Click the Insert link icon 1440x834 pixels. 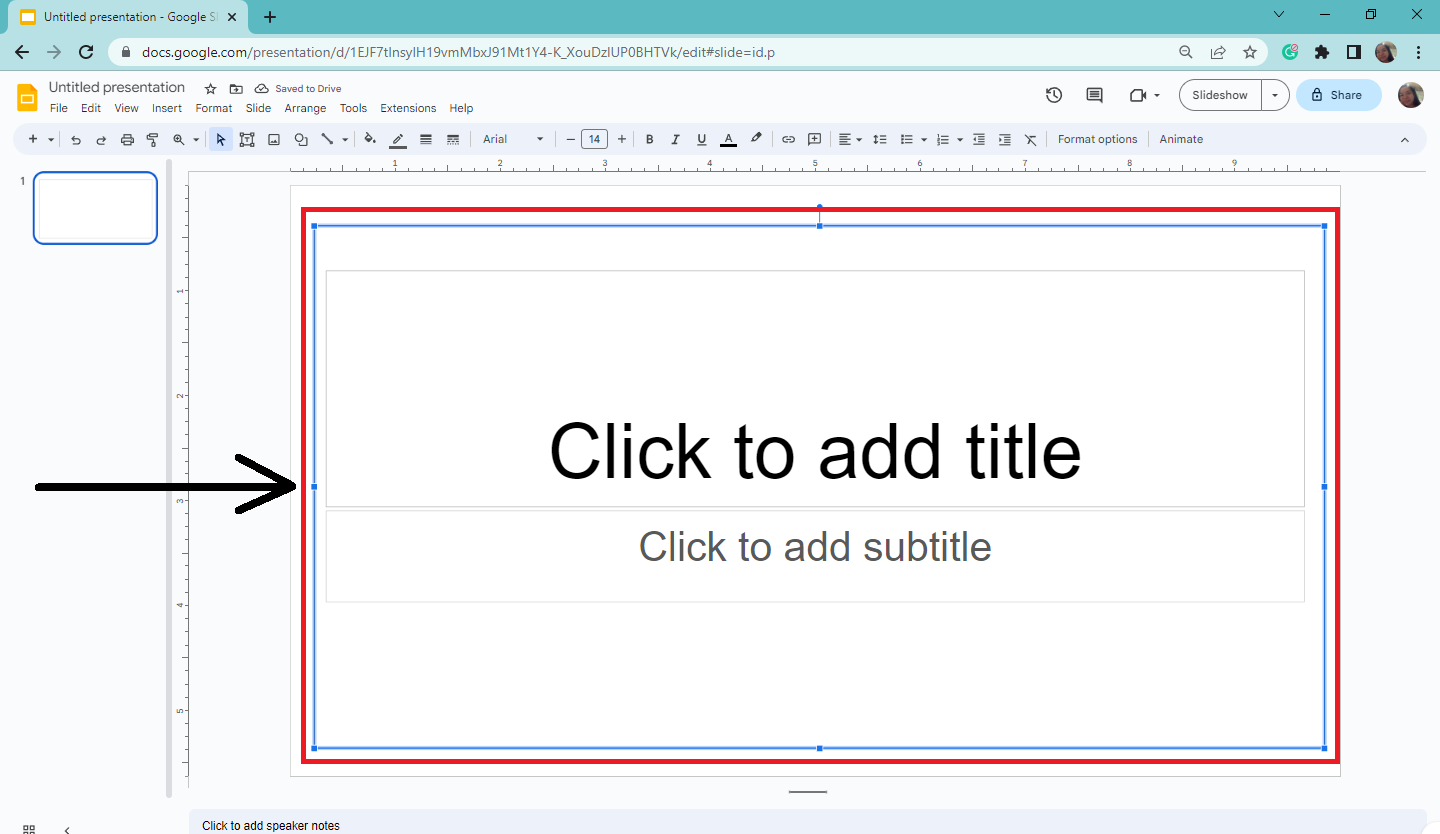pos(788,139)
